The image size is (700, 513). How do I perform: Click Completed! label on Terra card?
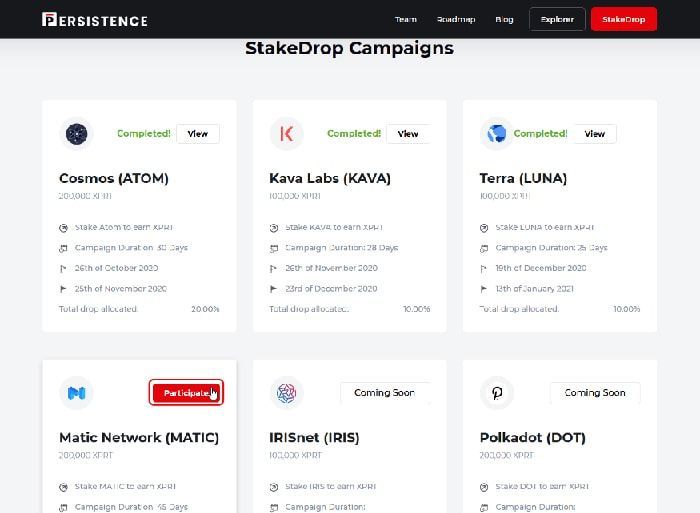pos(541,133)
